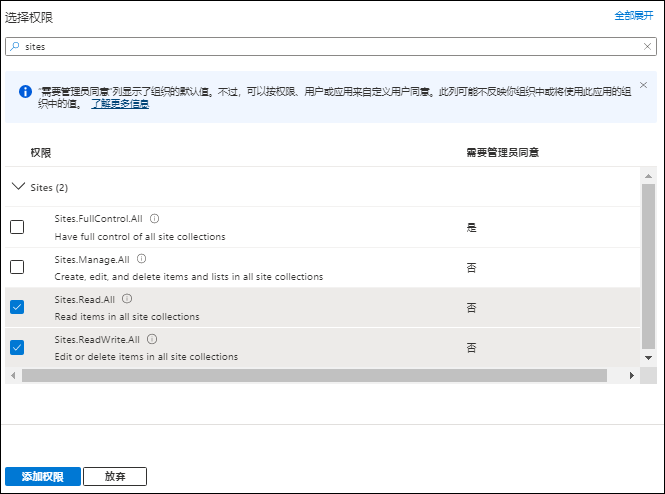Click 是 value in Sites.FullControl.All row
The image size is (665, 494).
[x=472, y=228]
